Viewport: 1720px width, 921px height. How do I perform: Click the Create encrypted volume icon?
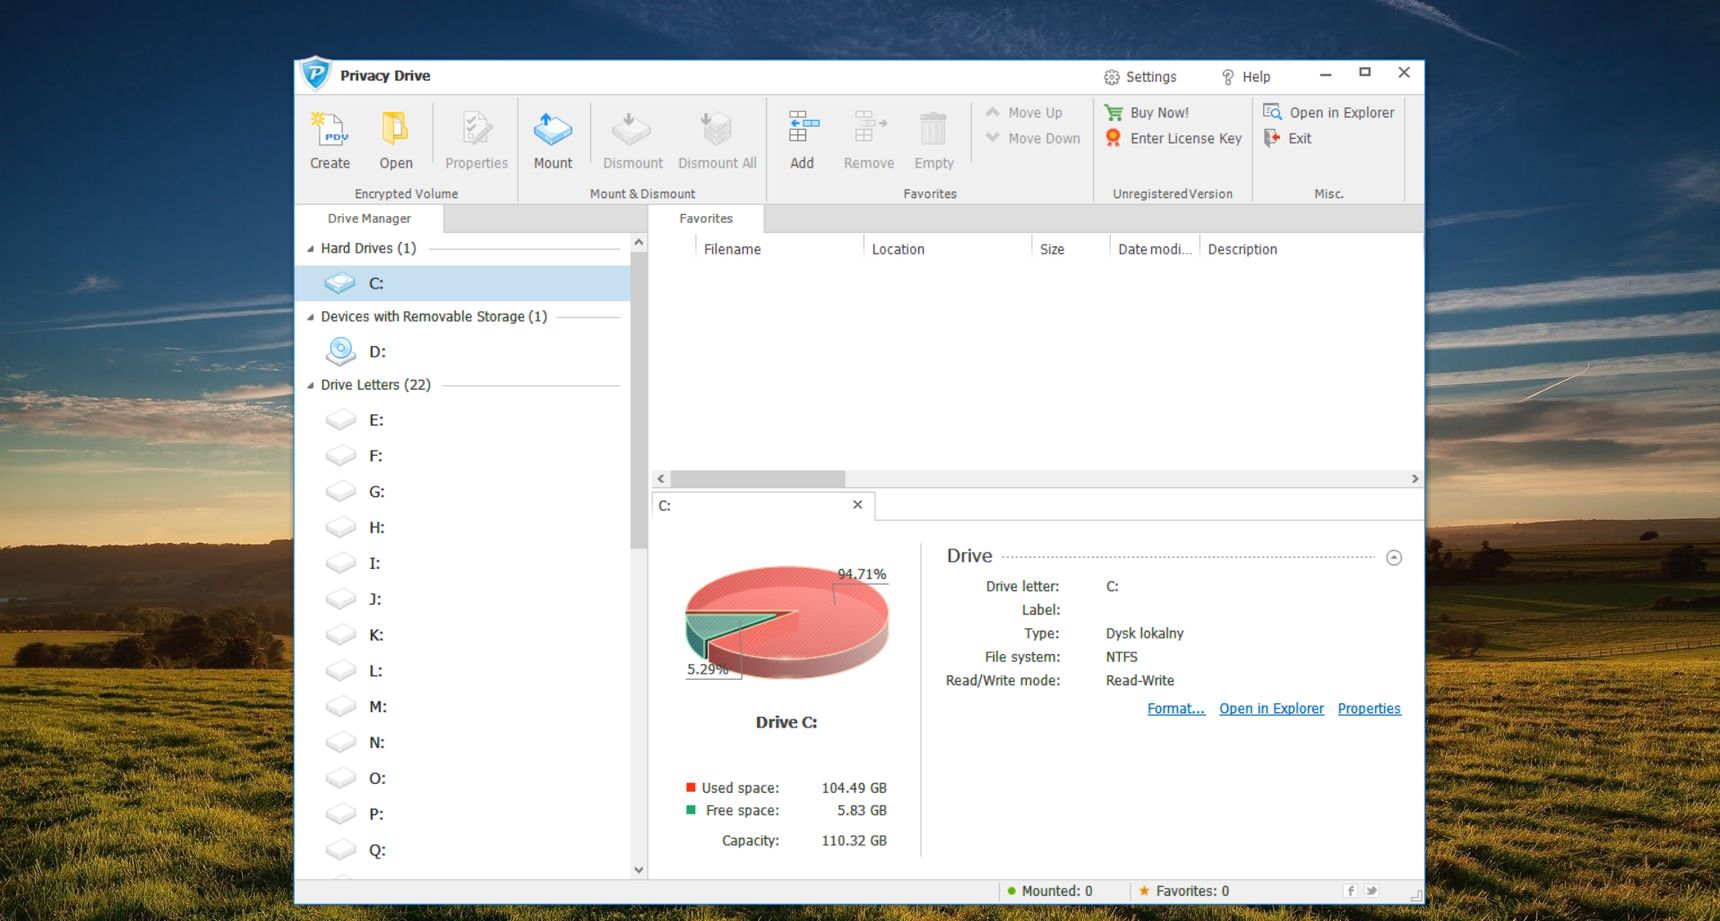[x=330, y=141]
